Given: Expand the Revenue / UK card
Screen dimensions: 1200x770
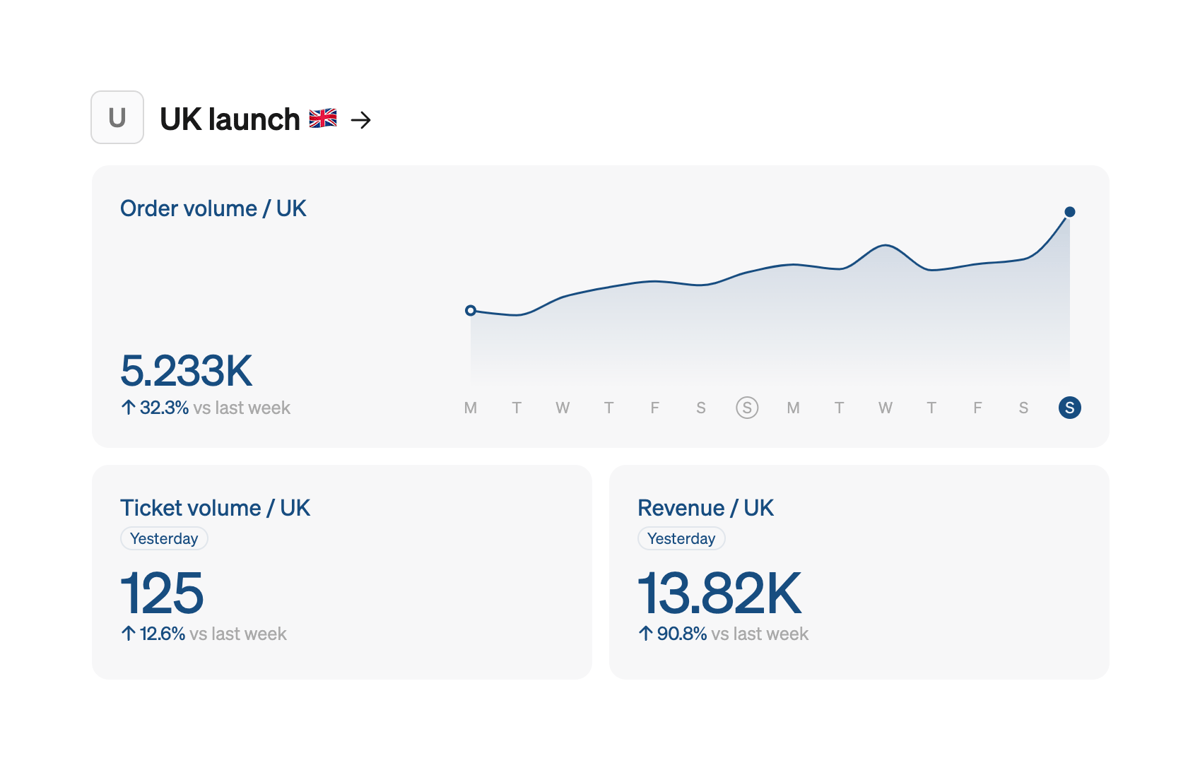Looking at the screenshot, I should (x=858, y=570).
